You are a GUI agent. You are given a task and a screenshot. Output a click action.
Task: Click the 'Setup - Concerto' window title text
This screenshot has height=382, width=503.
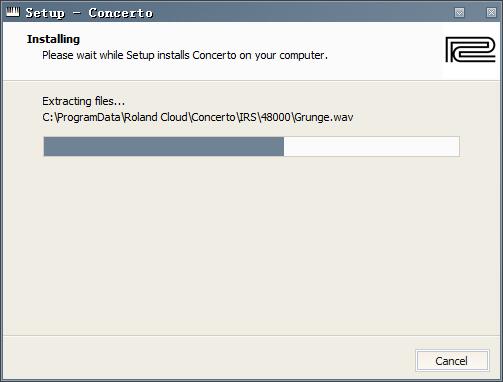(89, 13)
